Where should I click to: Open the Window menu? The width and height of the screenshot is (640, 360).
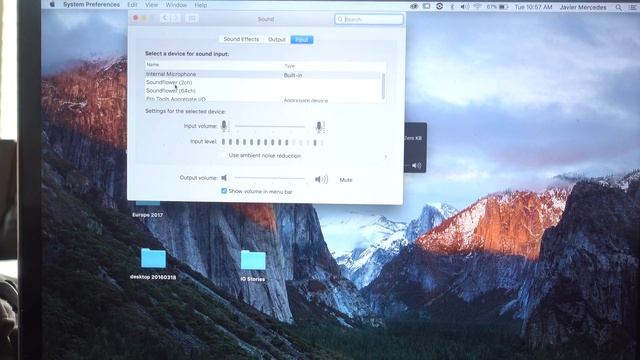click(176, 5)
